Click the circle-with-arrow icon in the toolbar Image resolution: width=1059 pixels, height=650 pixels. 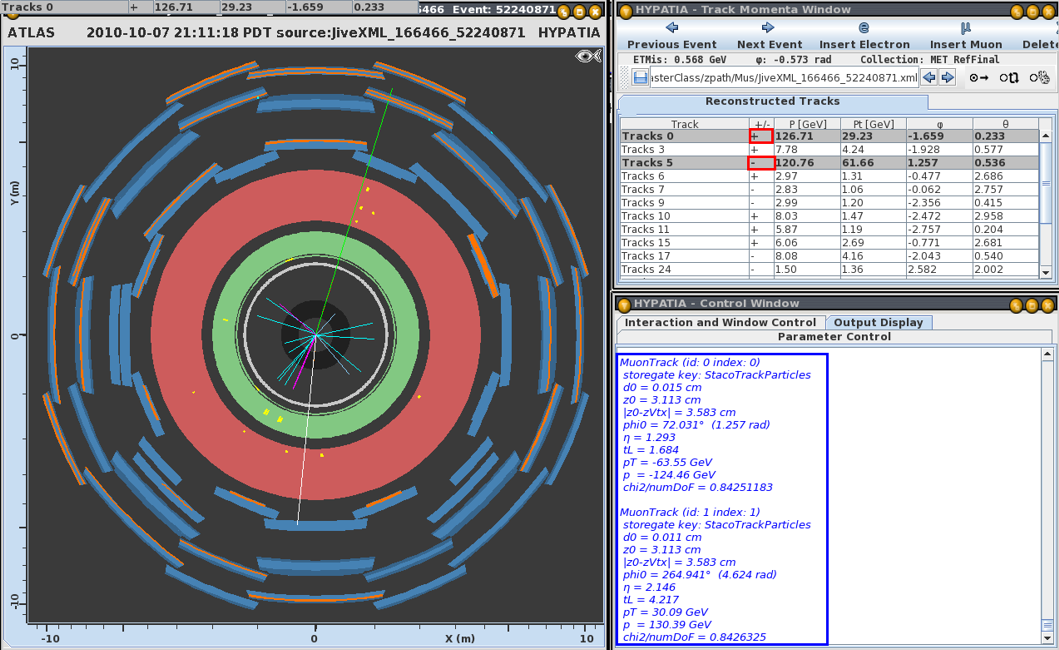979,78
